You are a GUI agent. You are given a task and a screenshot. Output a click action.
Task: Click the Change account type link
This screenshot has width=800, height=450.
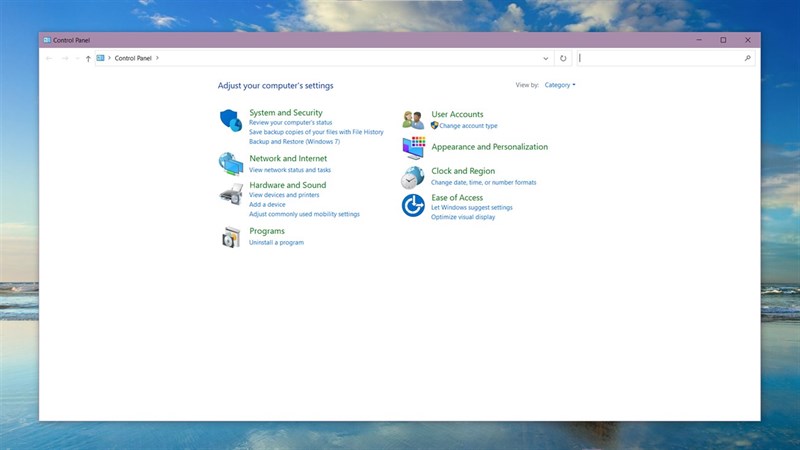468,126
